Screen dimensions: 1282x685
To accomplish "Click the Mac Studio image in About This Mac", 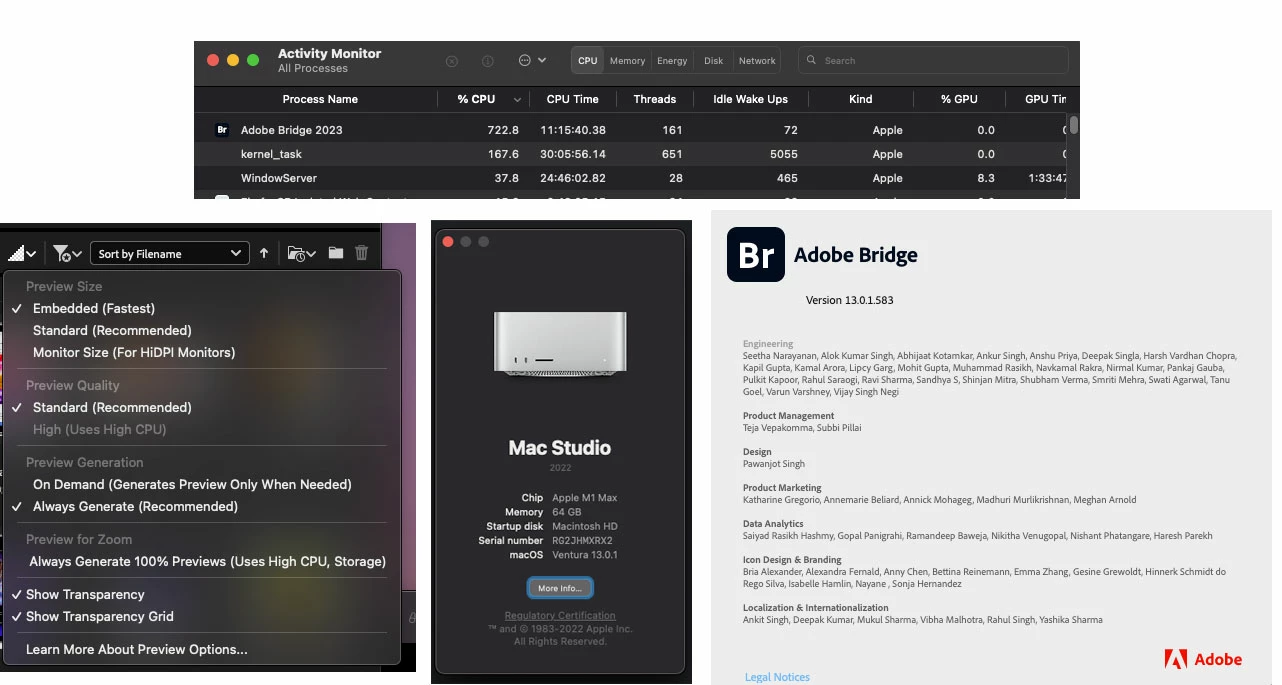I will click(x=559, y=343).
